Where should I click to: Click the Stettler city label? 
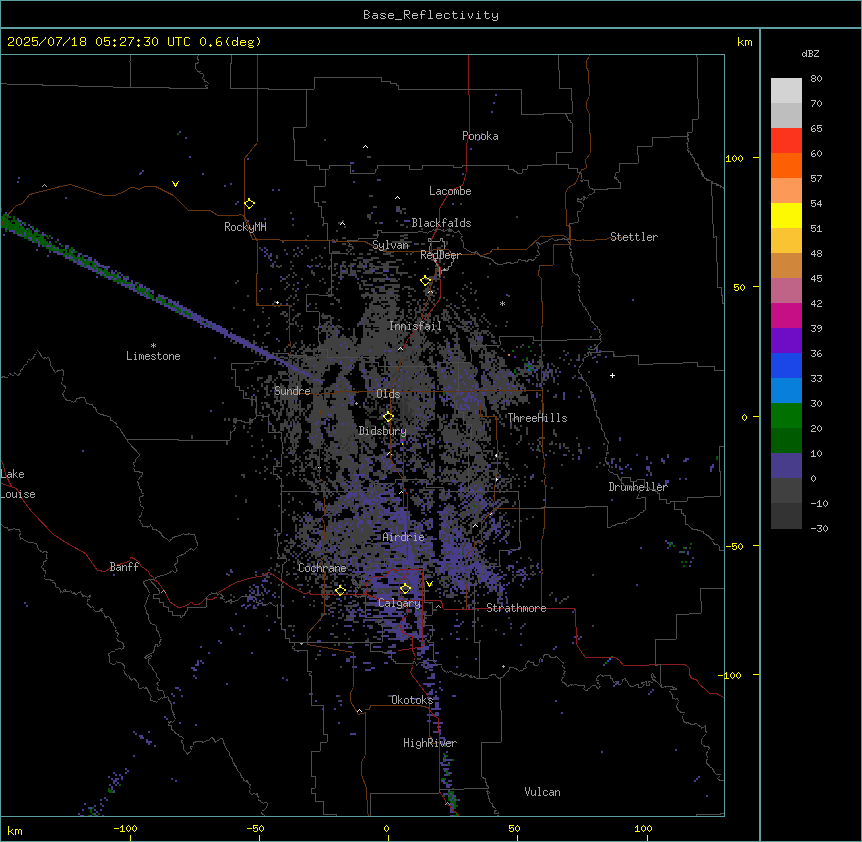(x=634, y=237)
